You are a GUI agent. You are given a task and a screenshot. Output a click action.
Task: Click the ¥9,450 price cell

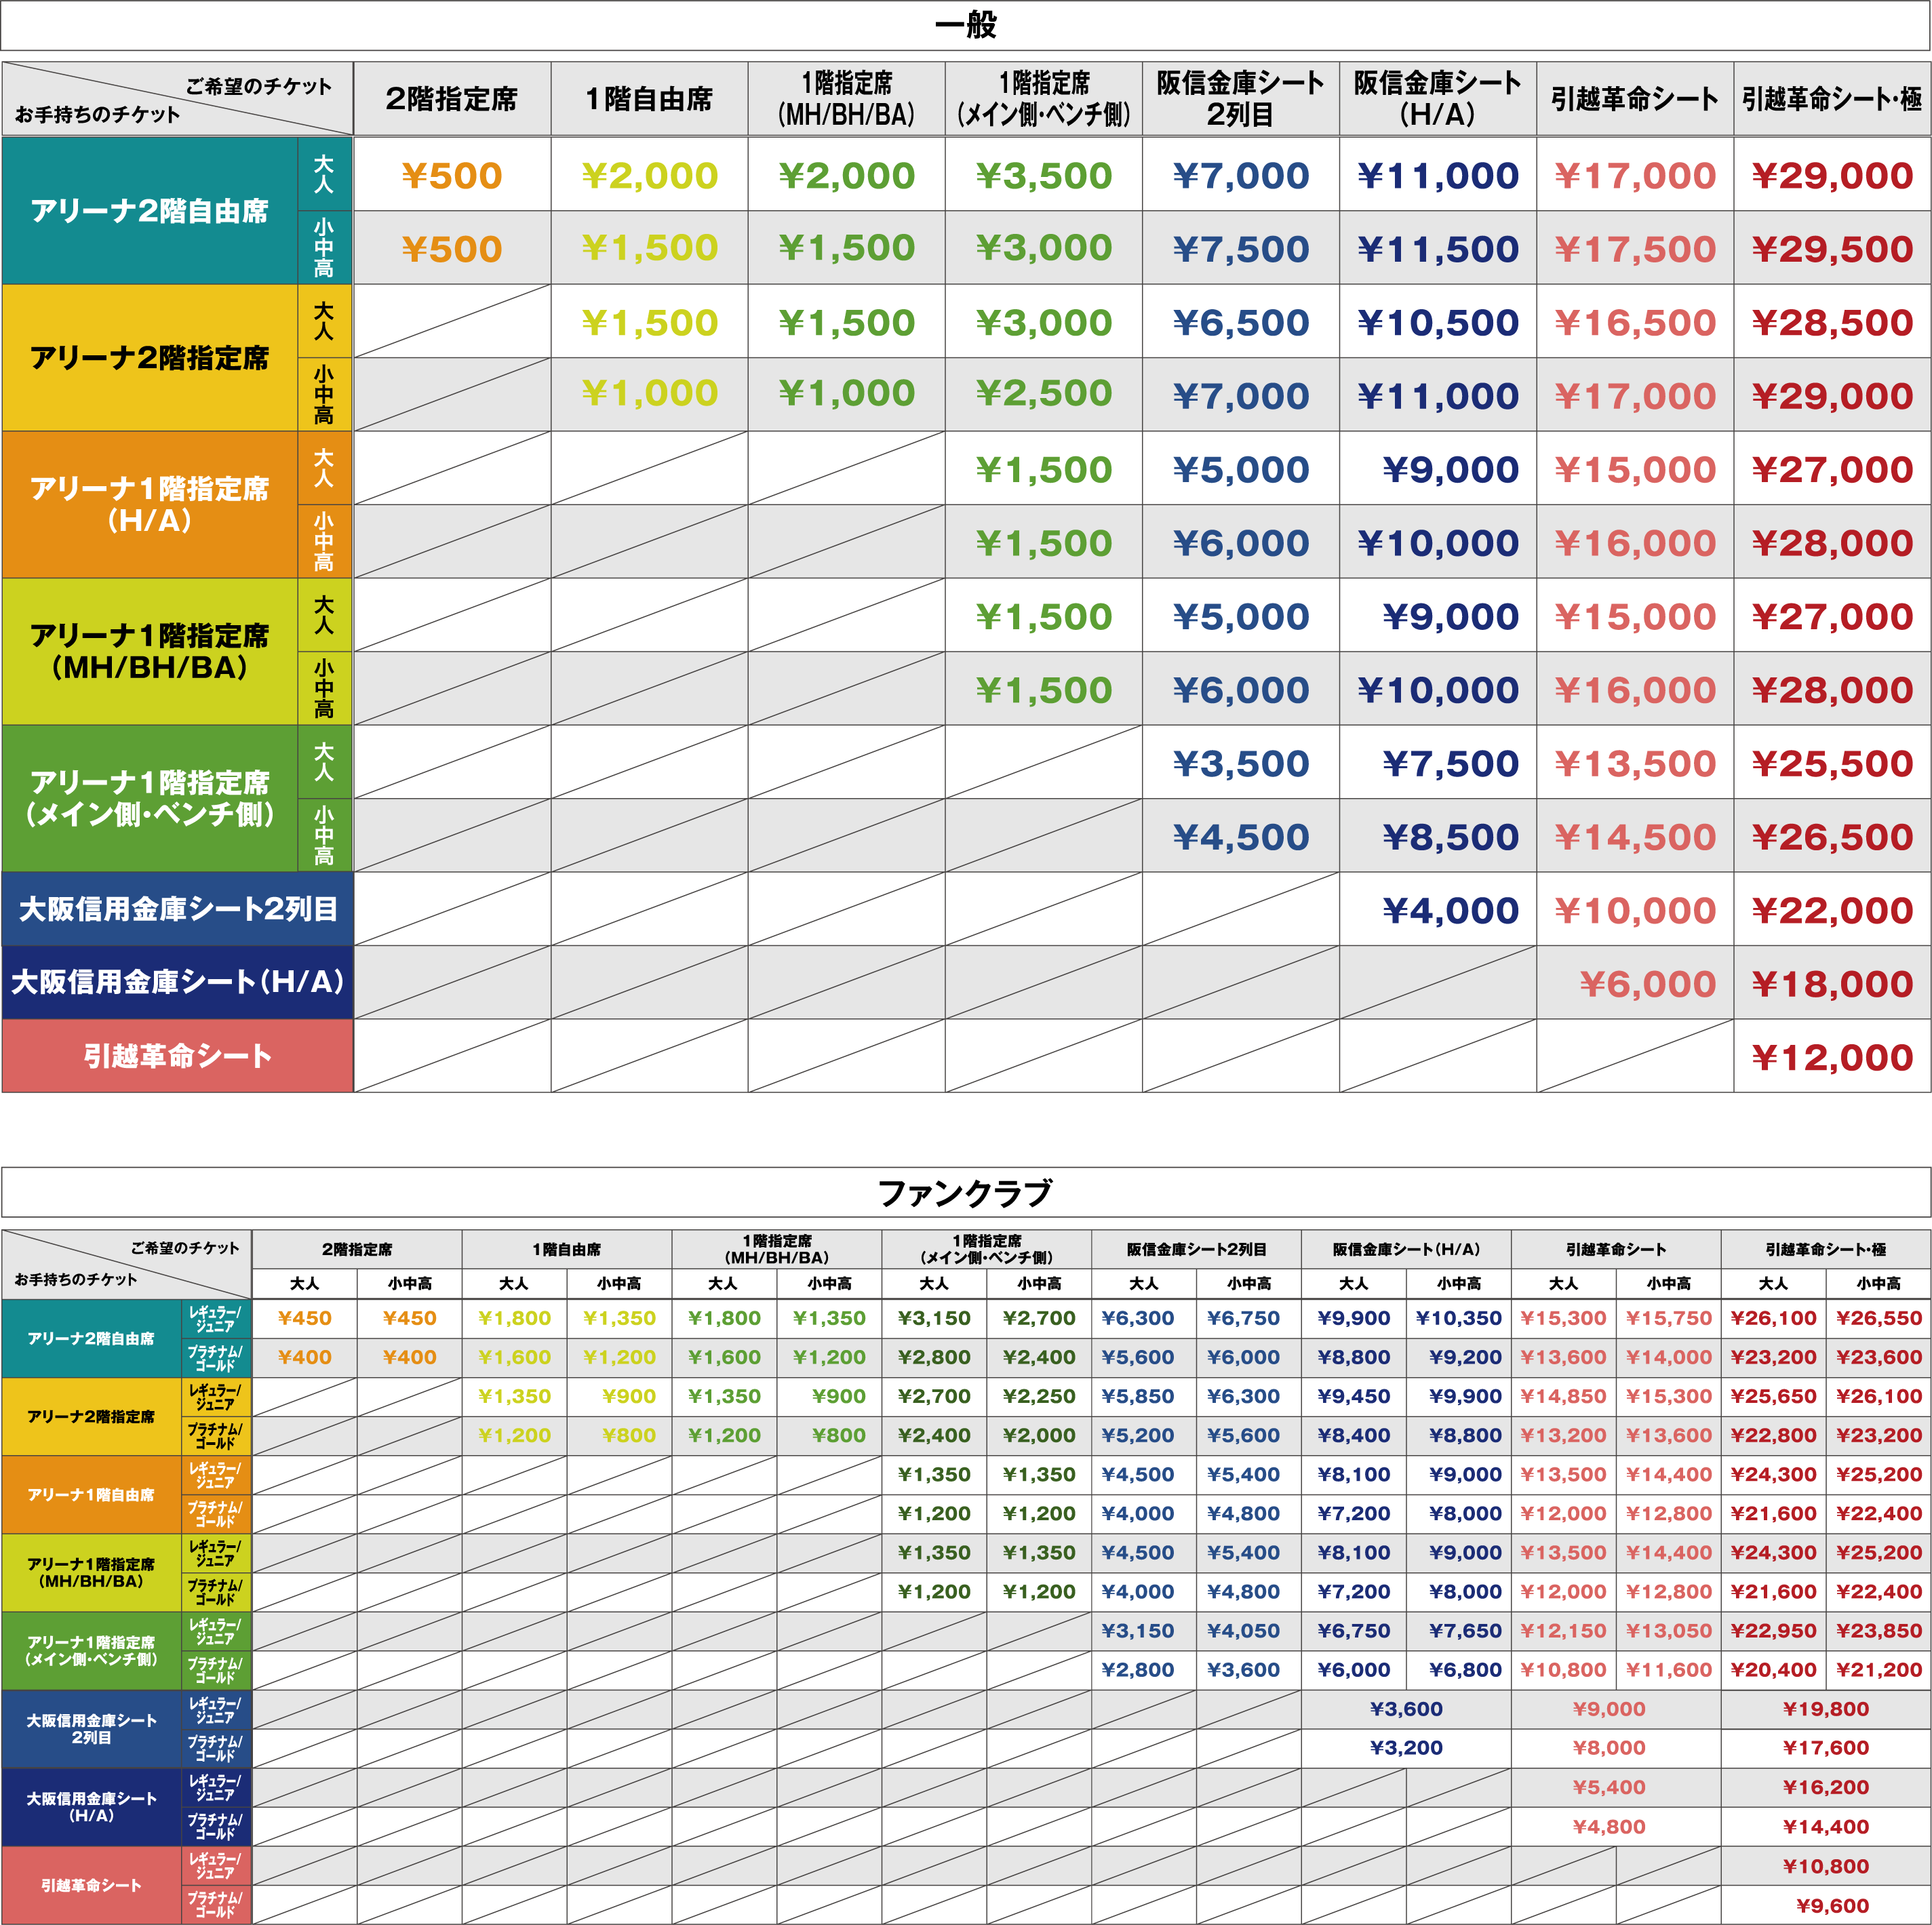coord(1354,1396)
